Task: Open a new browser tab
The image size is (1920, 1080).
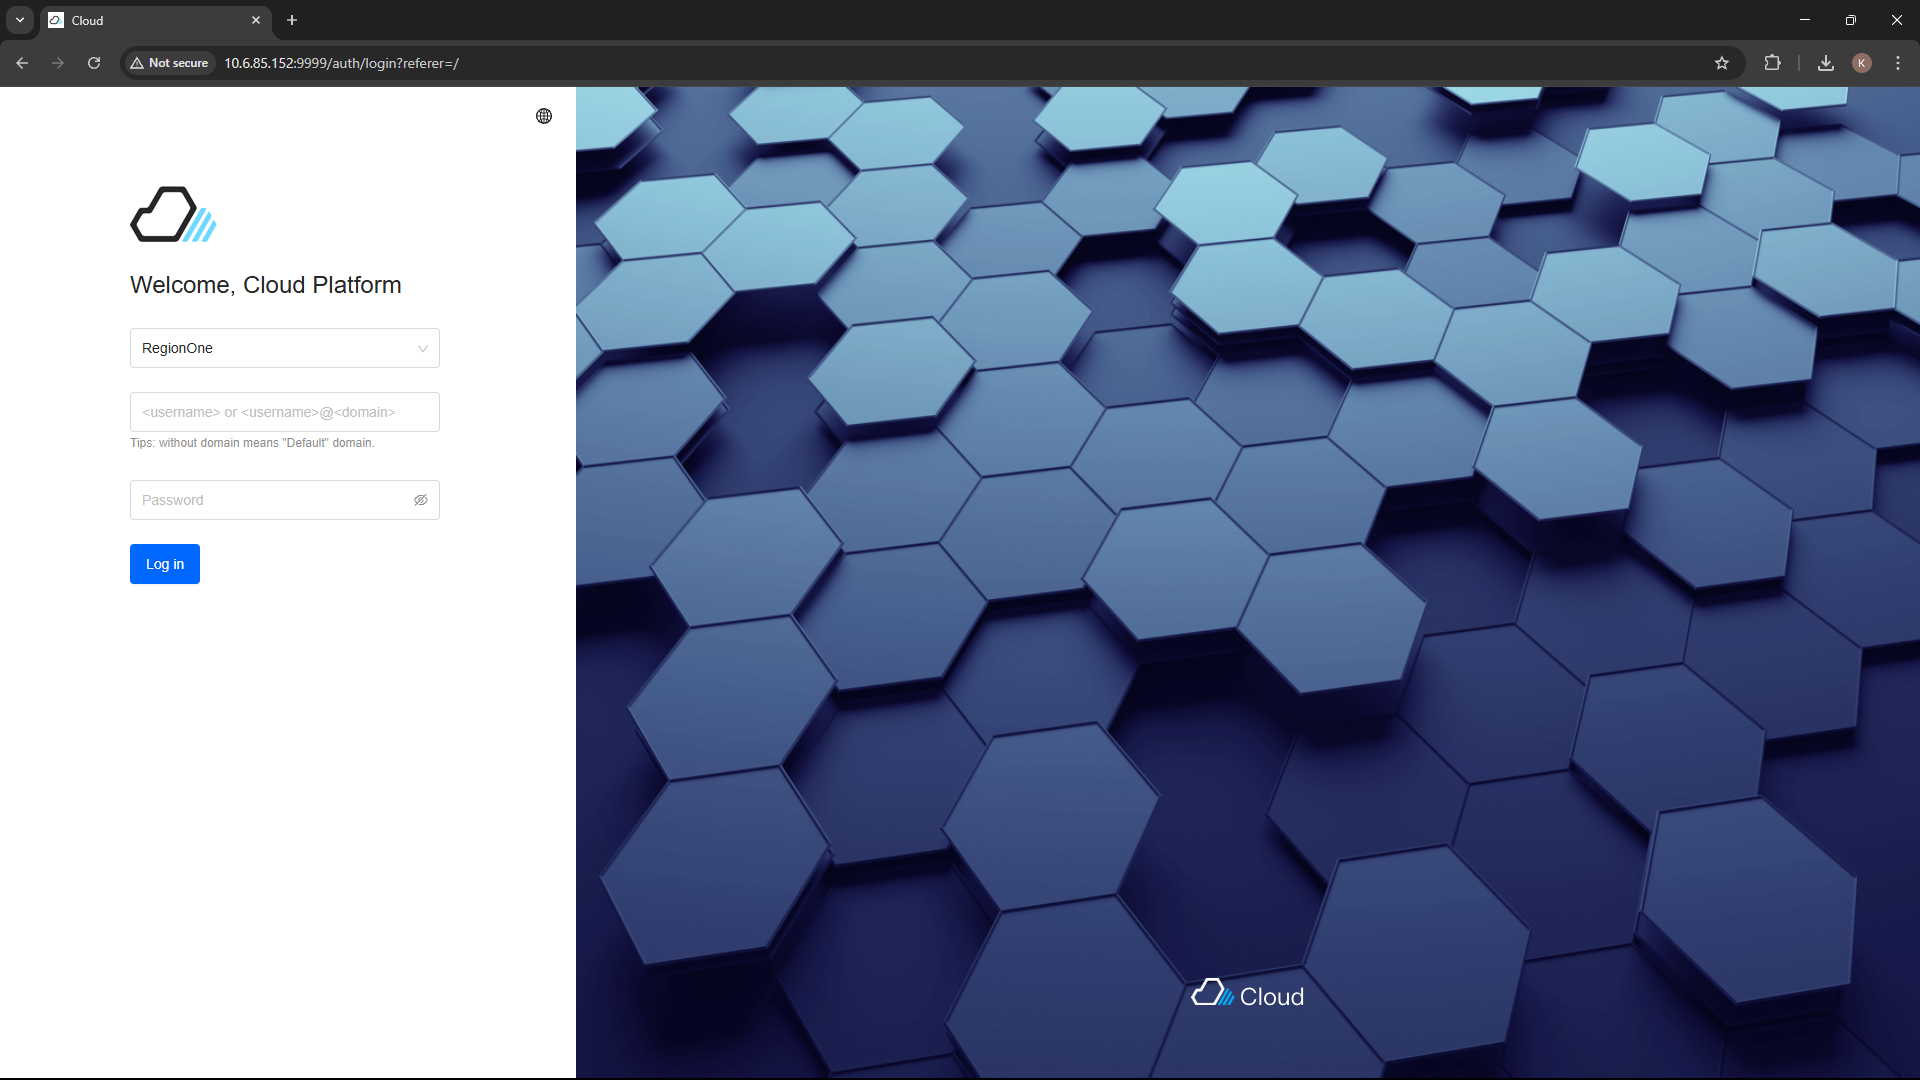Action: (291, 20)
